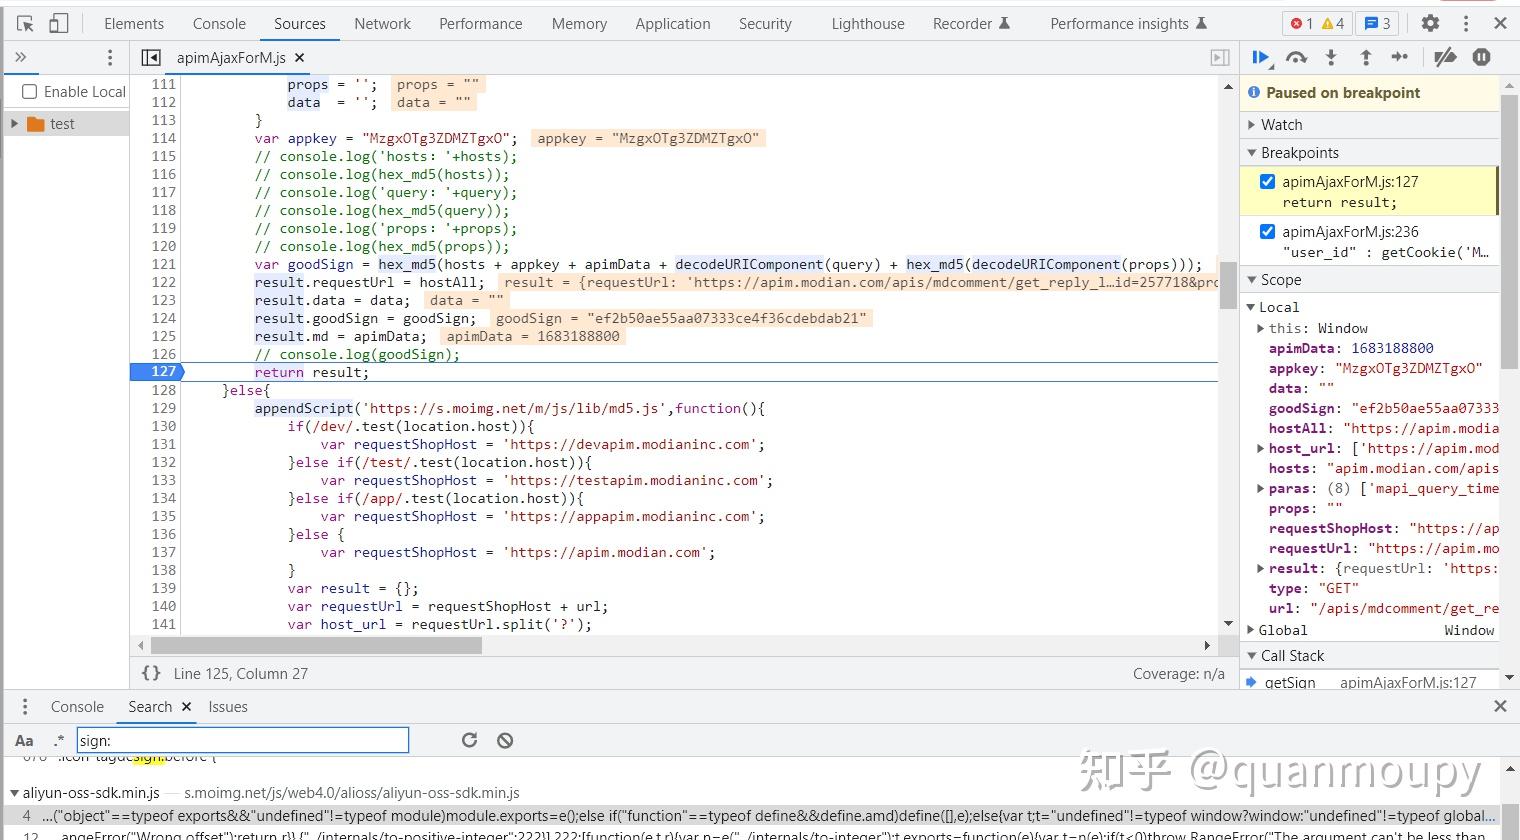Enable the Local Overrides checkbox
This screenshot has width=1520, height=840.
pos(29,91)
